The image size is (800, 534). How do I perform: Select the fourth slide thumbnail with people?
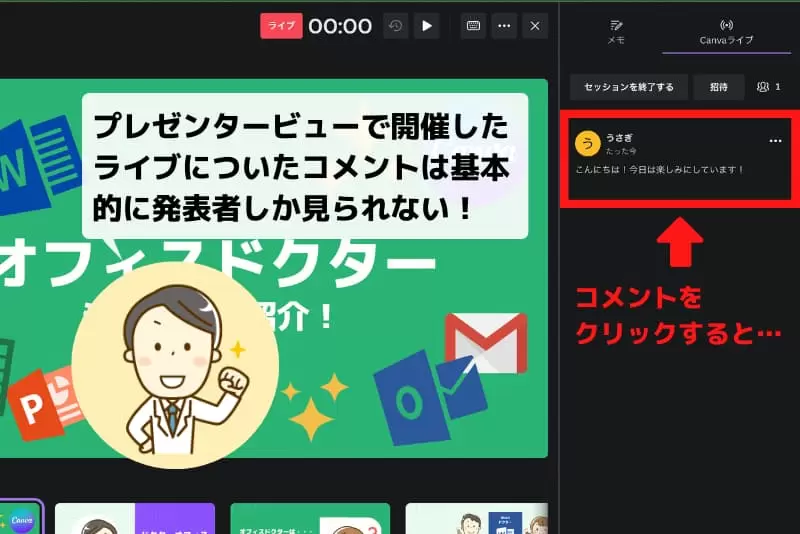pyautogui.click(x=477, y=519)
